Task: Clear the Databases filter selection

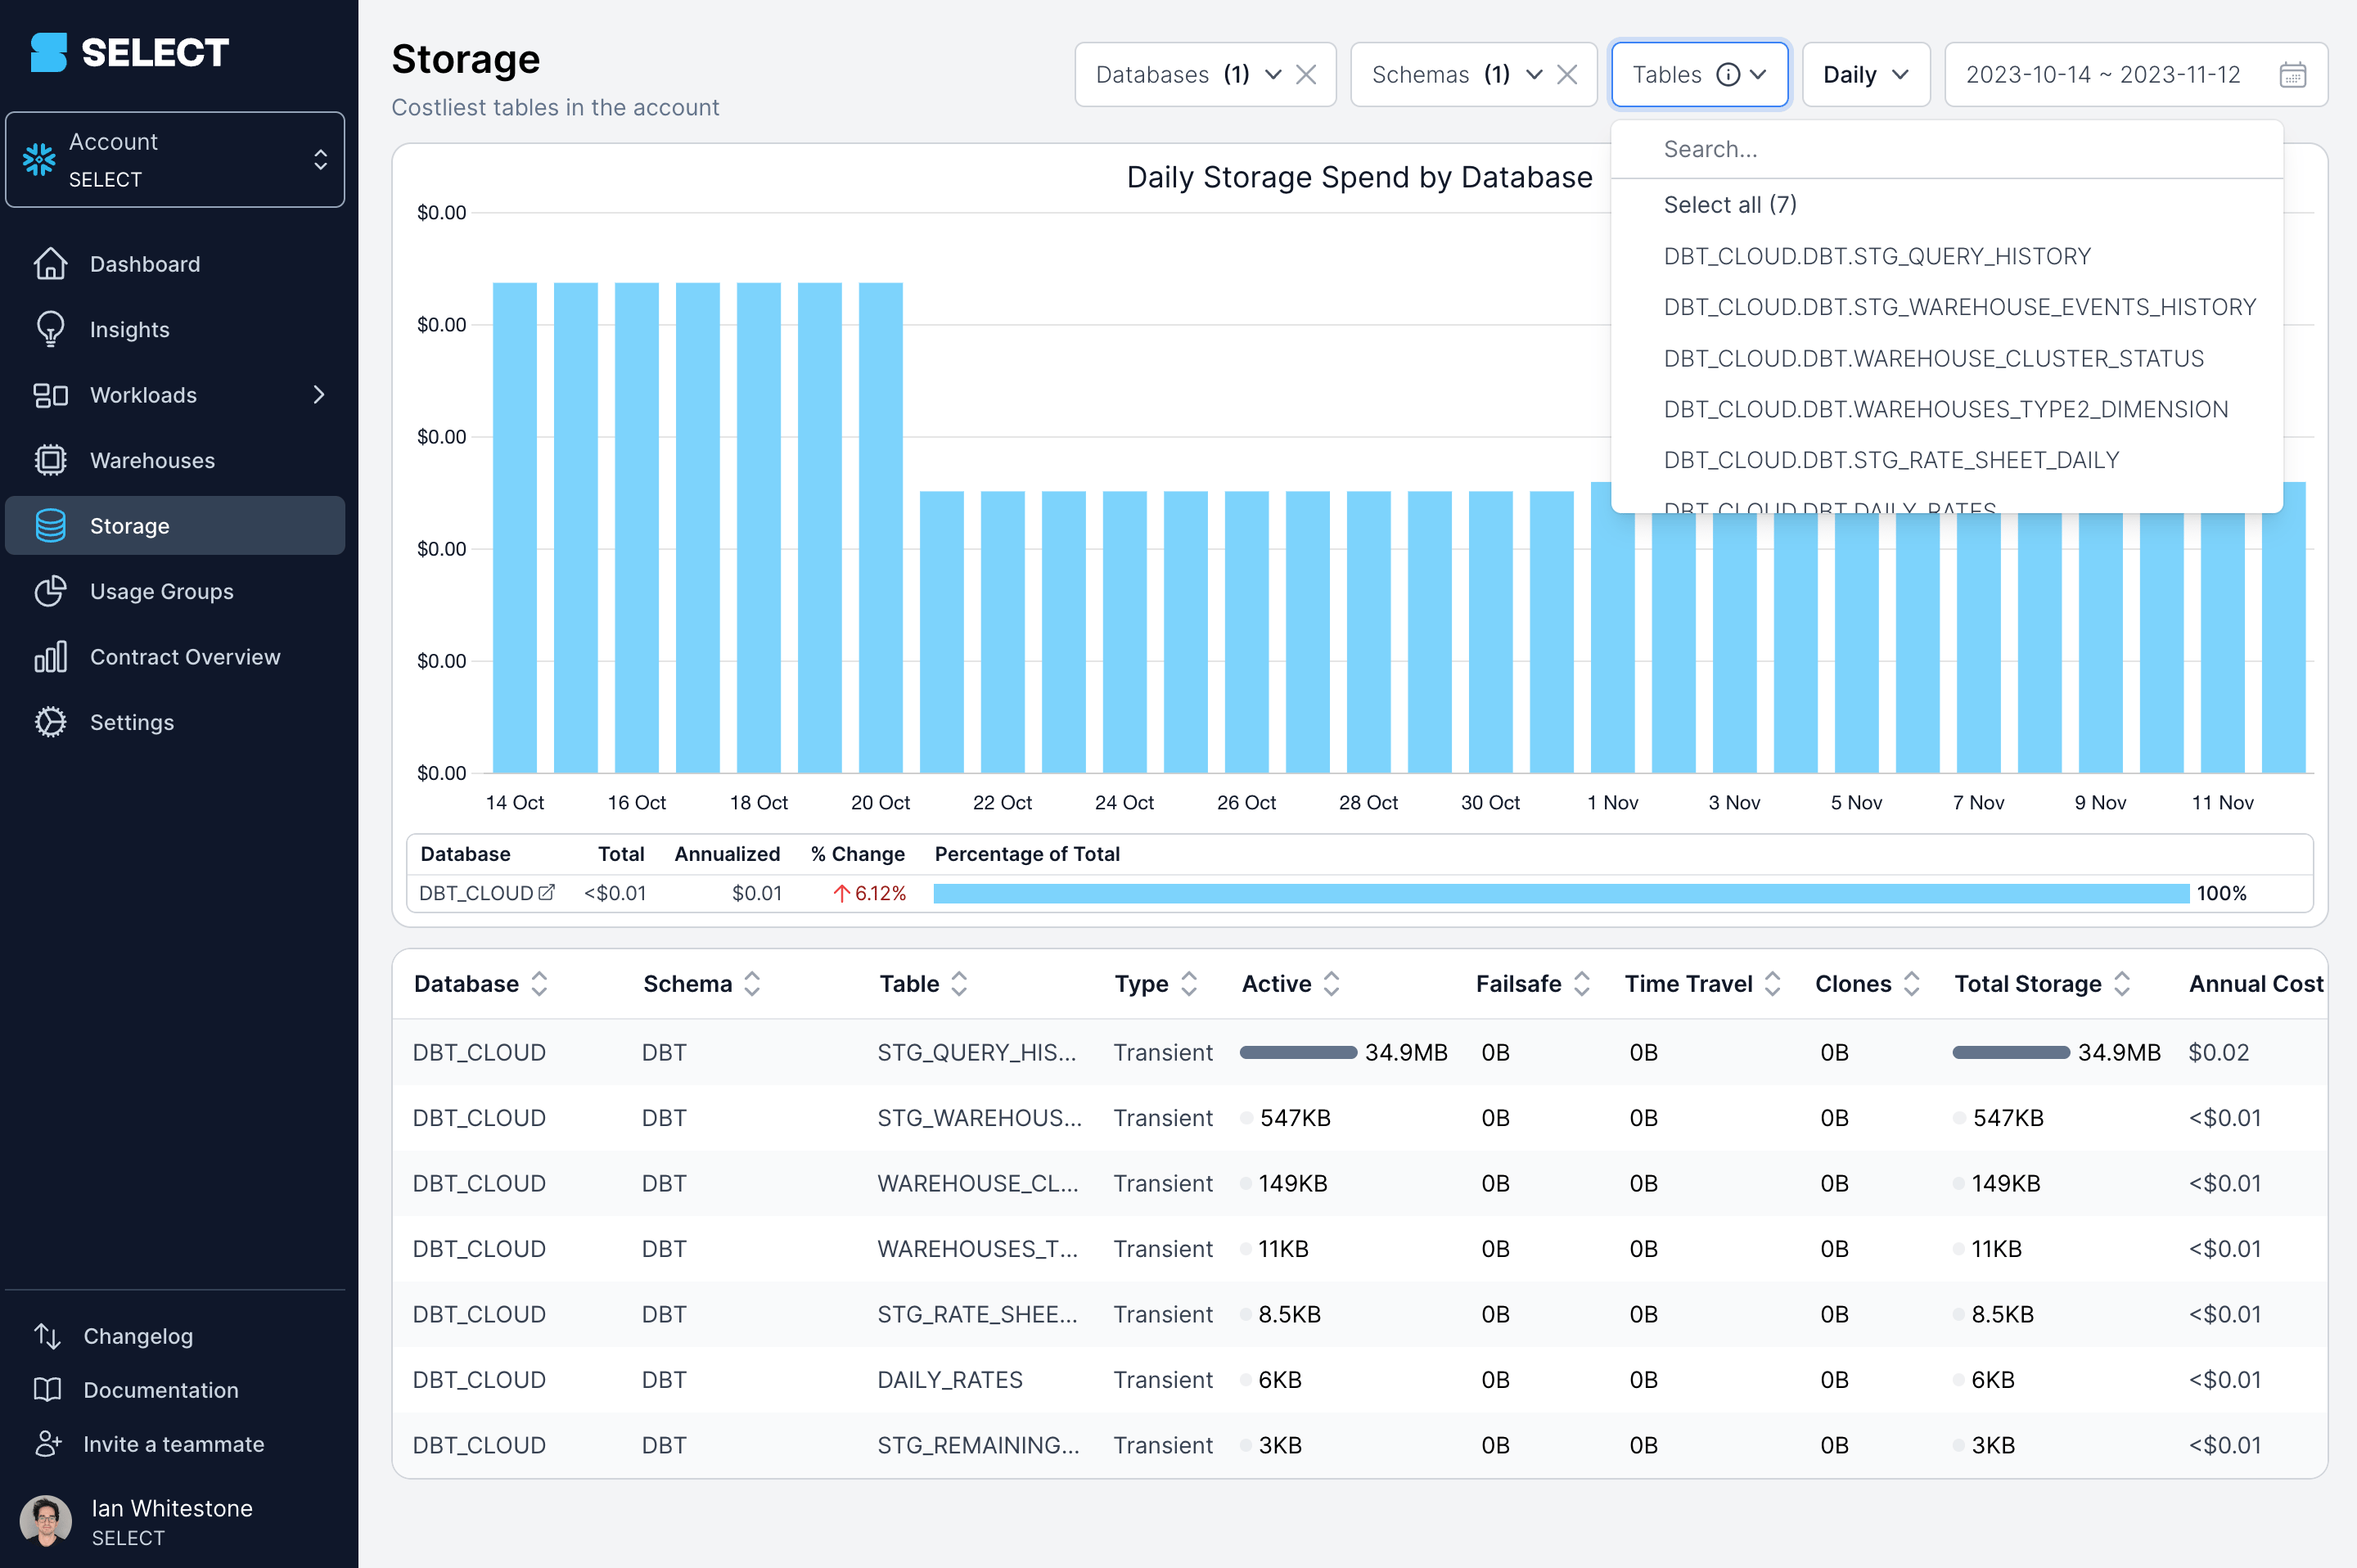Action: click(x=1306, y=75)
